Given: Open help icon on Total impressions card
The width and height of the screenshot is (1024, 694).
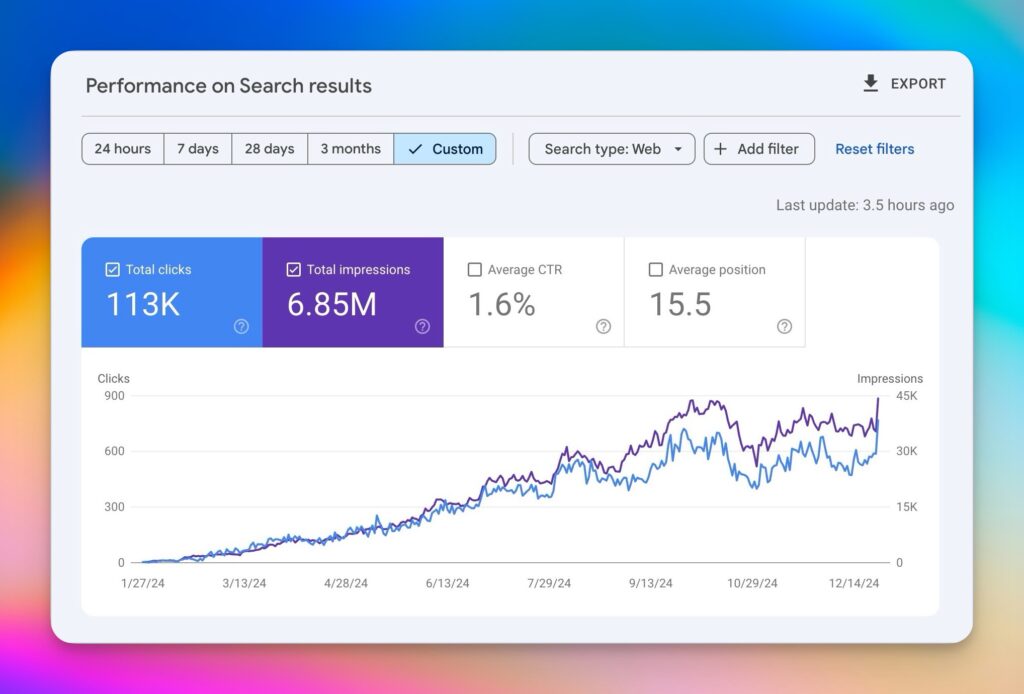Looking at the screenshot, I should click(422, 326).
